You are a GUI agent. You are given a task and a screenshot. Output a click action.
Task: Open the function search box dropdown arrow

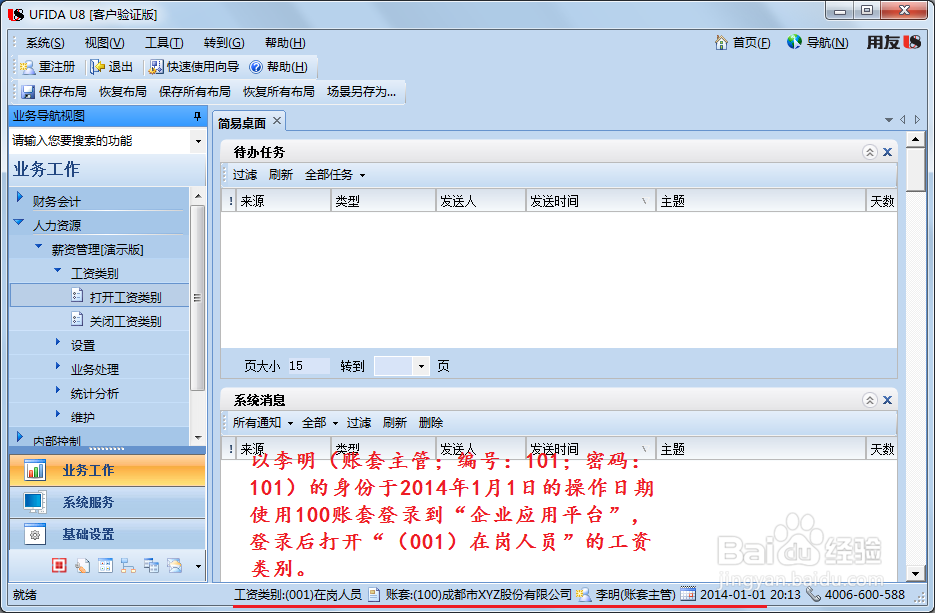(198, 141)
